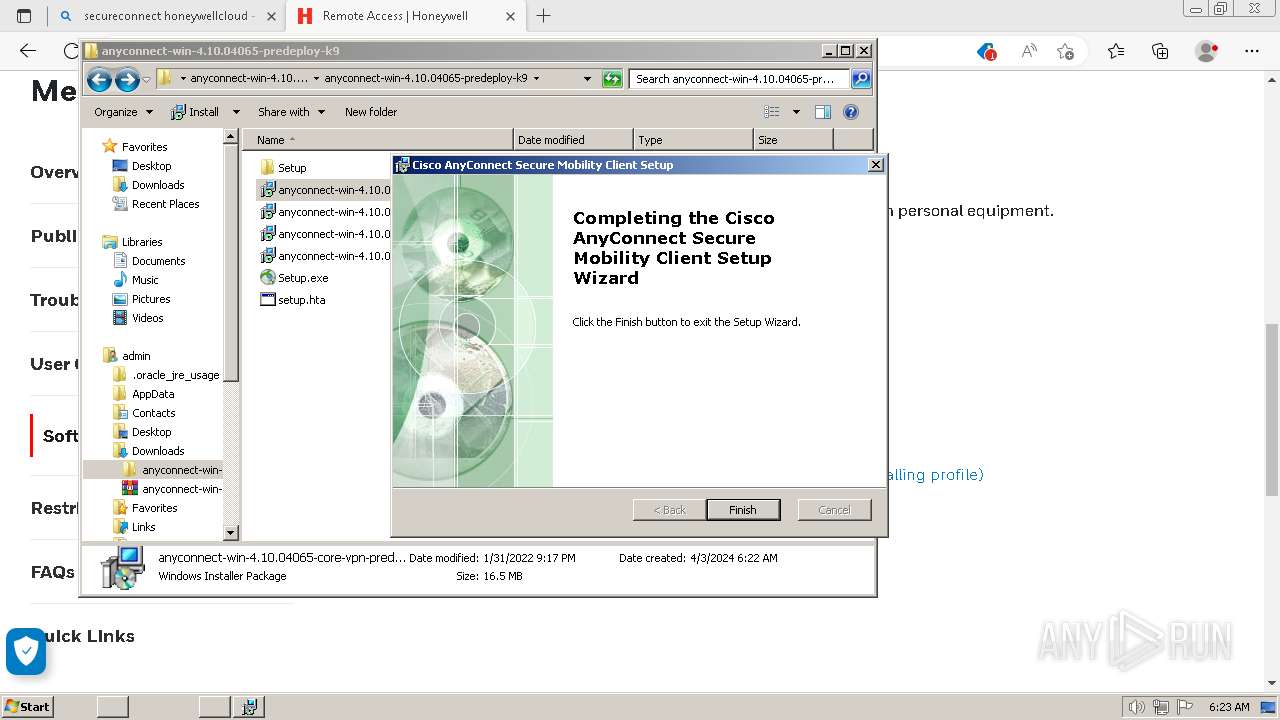This screenshot has width=1280, height=720.
Task: Switch to the secureconnect honeywellcloud tab
Action: point(166,16)
